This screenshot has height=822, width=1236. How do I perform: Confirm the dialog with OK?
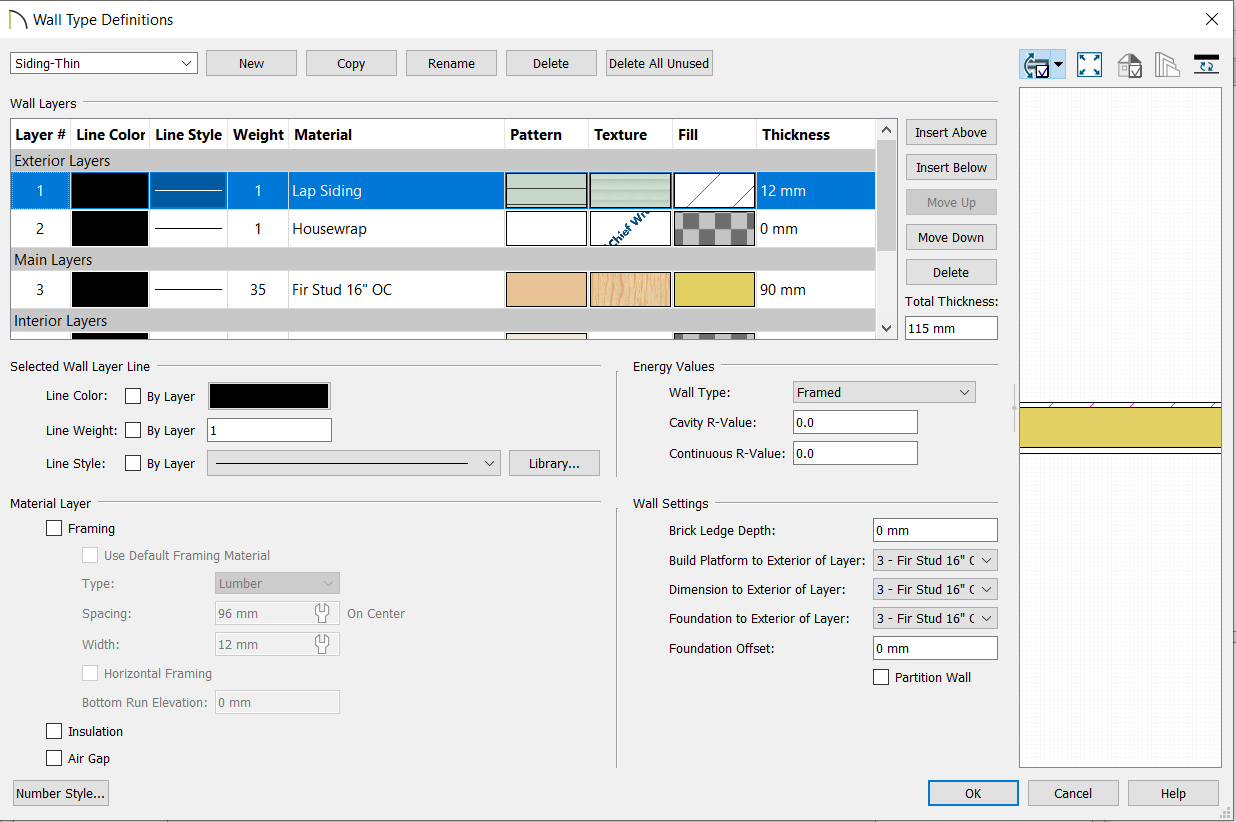pos(973,793)
